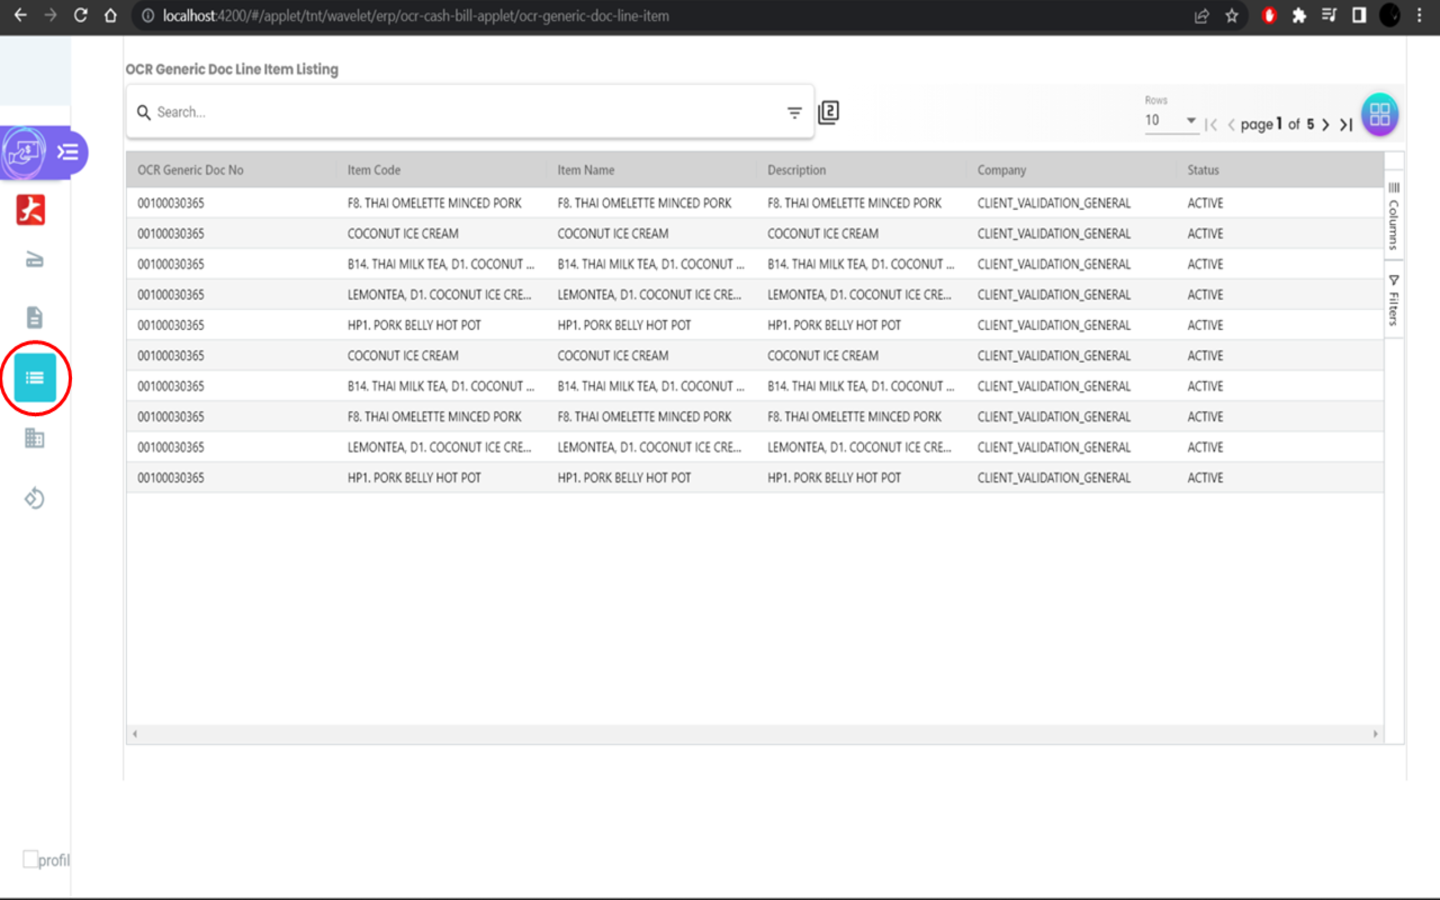Click the search magnifier icon
The height and width of the screenshot is (900, 1440).
point(144,112)
